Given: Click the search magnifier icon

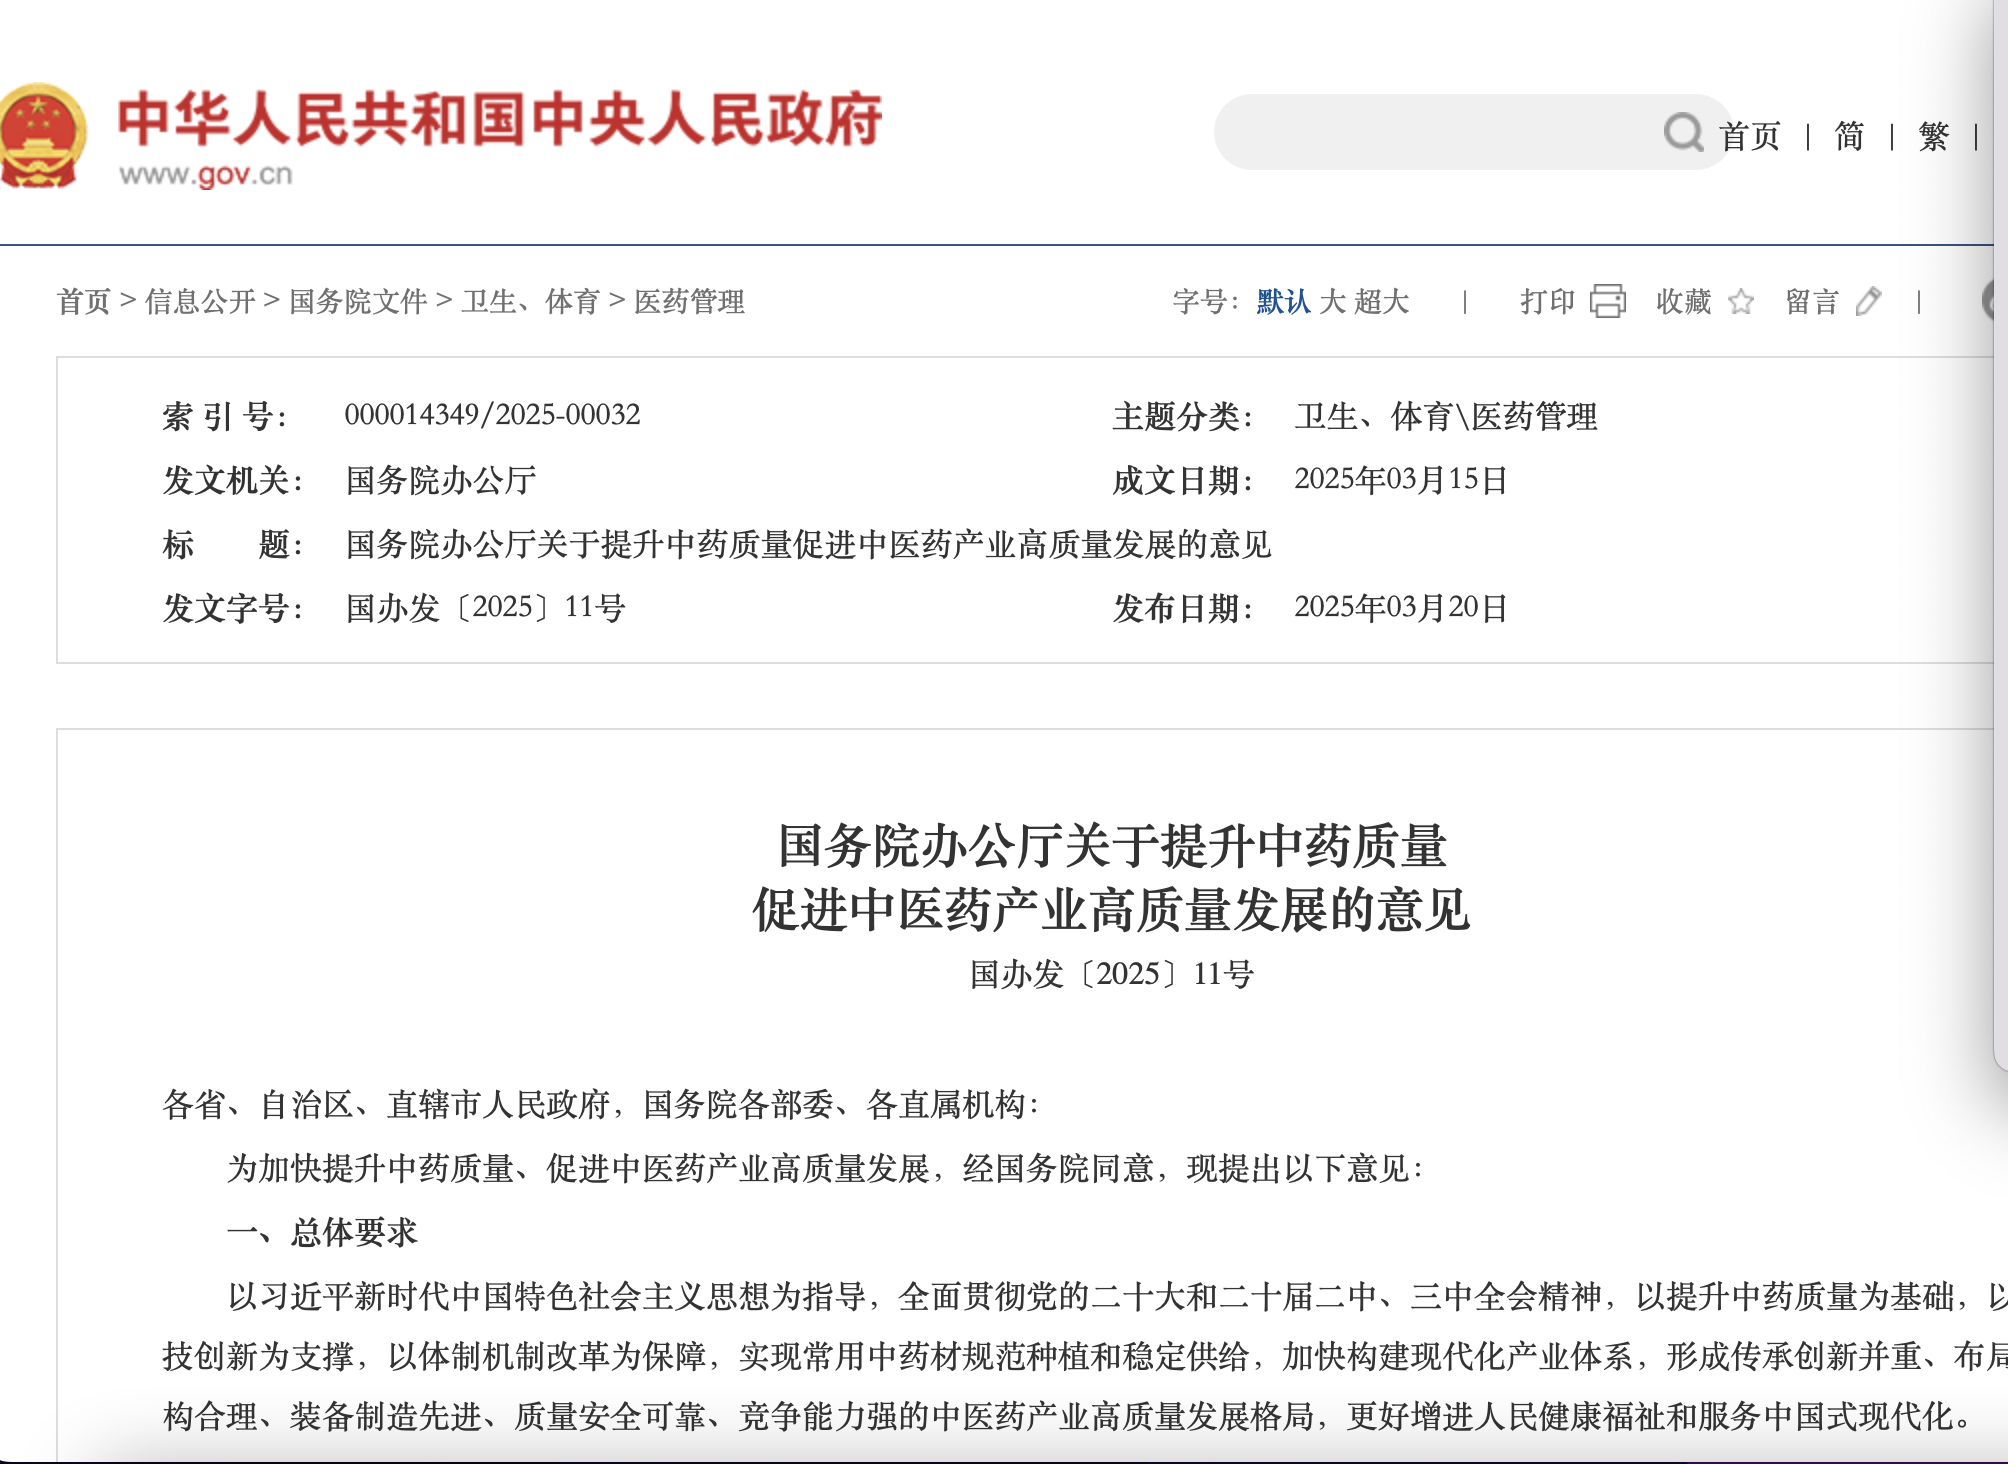Looking at the screenshot, I should (x=1683, y=132).
